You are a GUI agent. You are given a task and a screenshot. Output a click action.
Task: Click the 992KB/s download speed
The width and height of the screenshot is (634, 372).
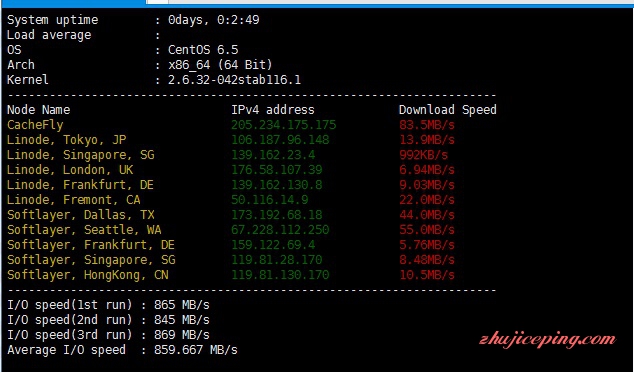tap(424, 155)
